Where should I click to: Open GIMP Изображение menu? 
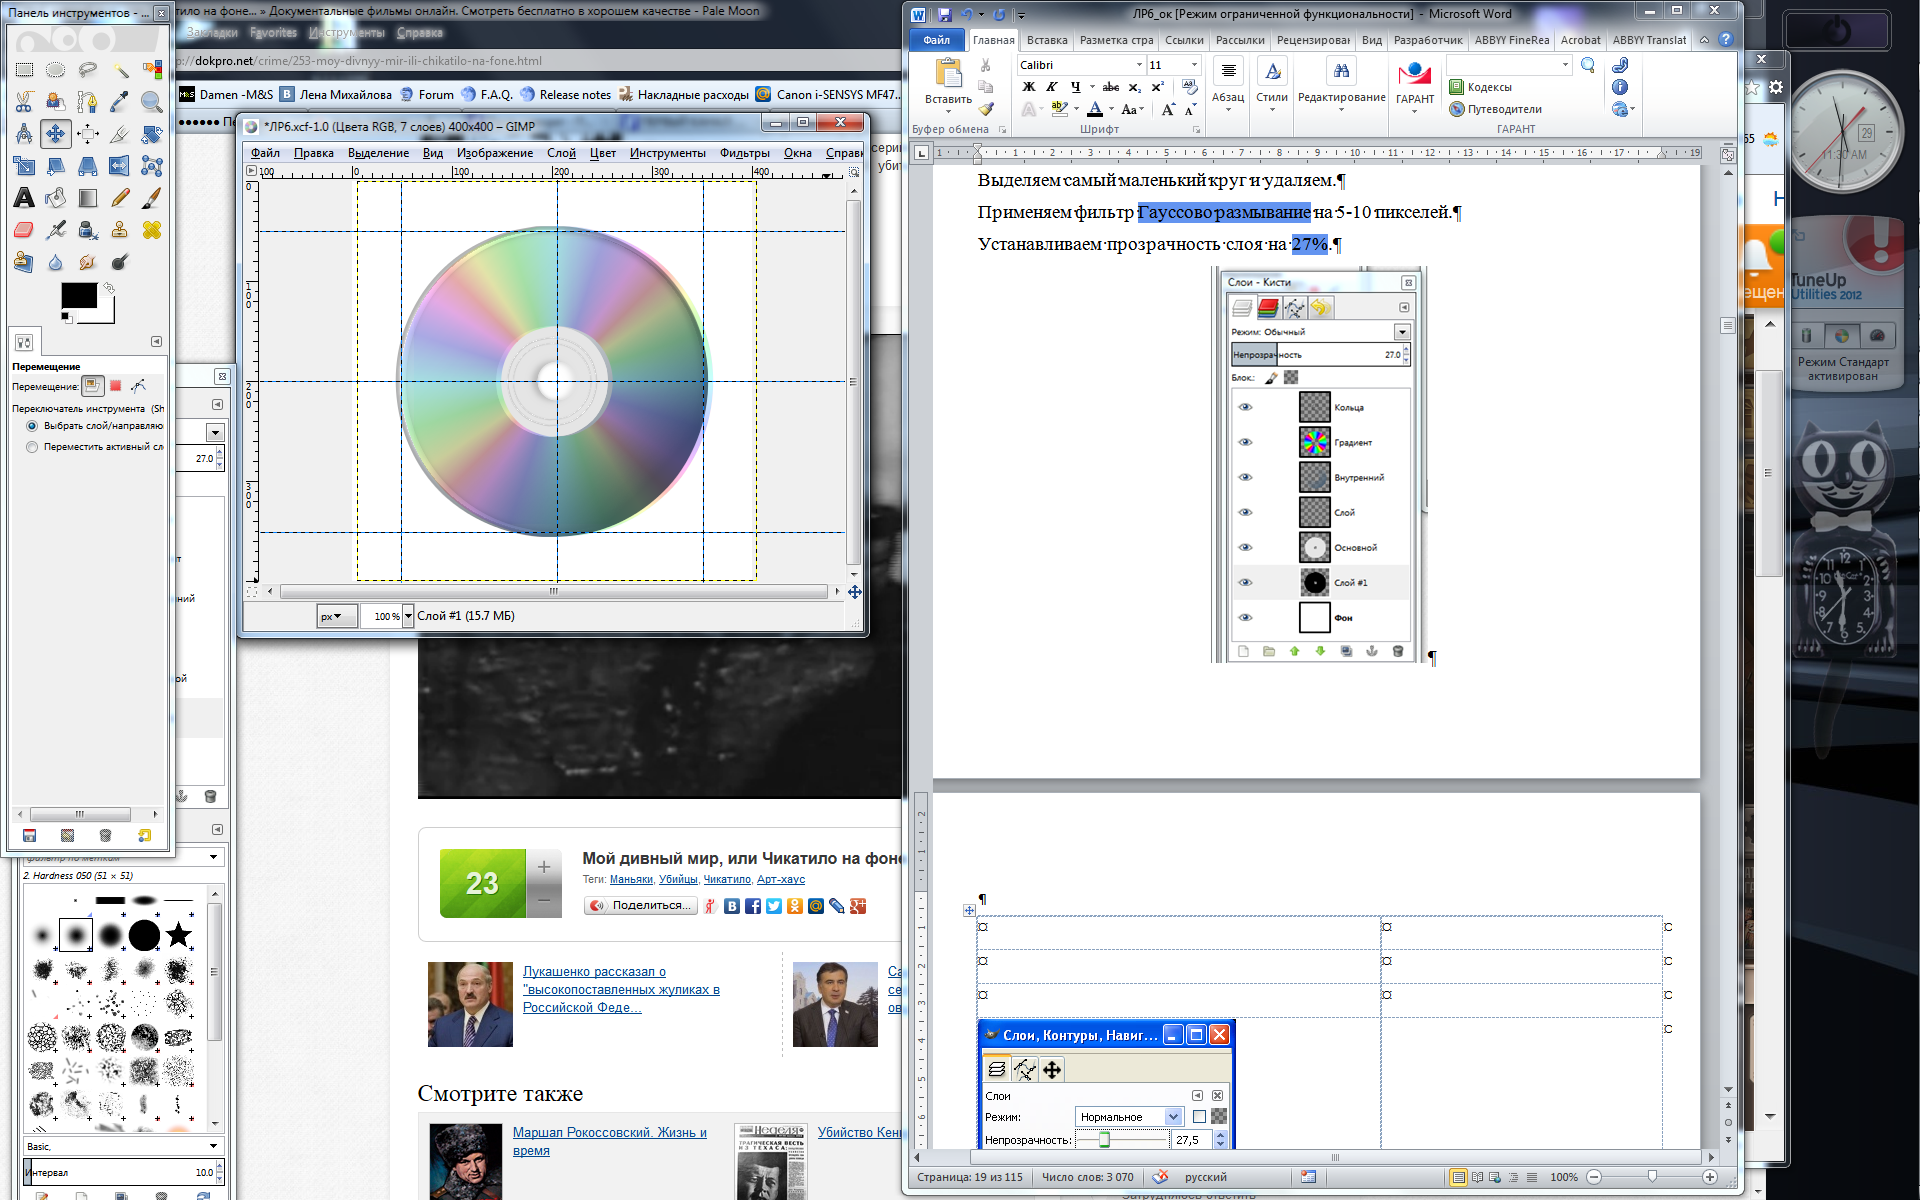click(494, 153)
